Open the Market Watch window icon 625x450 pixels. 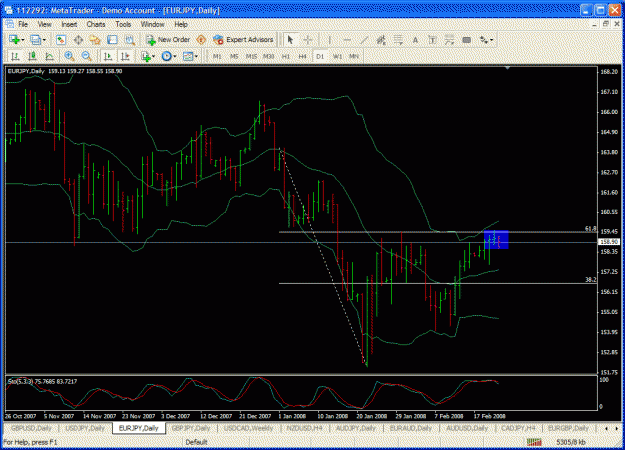(x=61, y=40)
